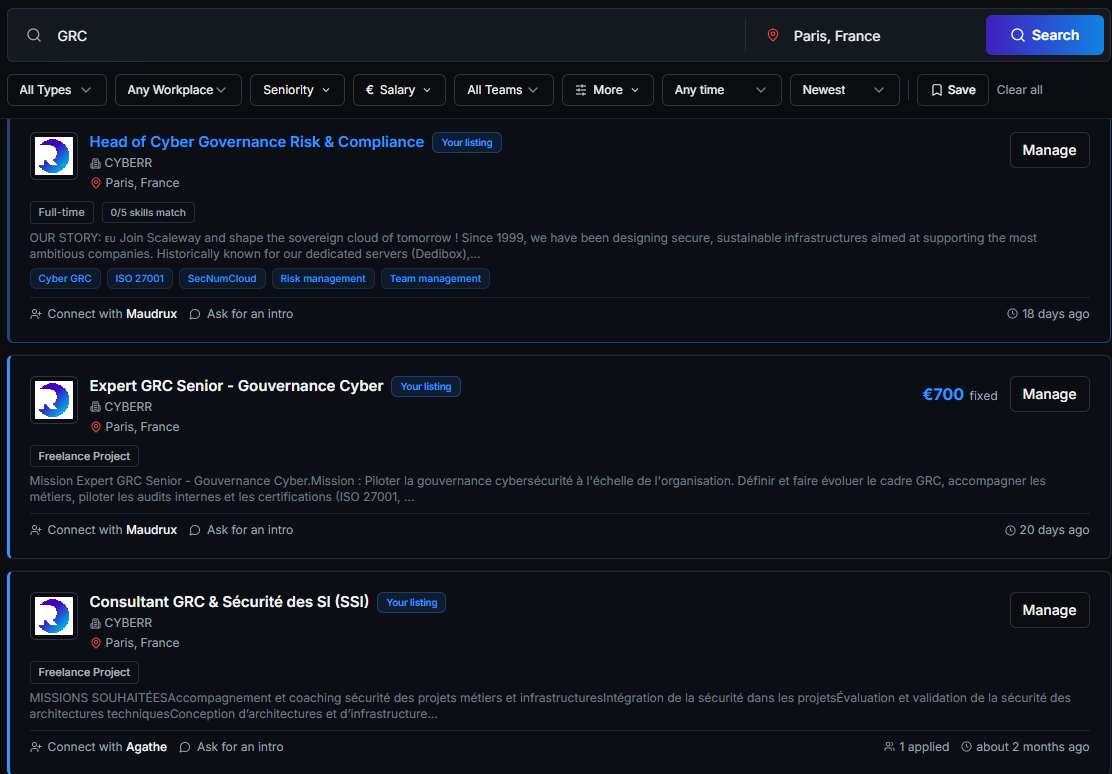Select the Team management skill tag

click(x=435, y=279)
